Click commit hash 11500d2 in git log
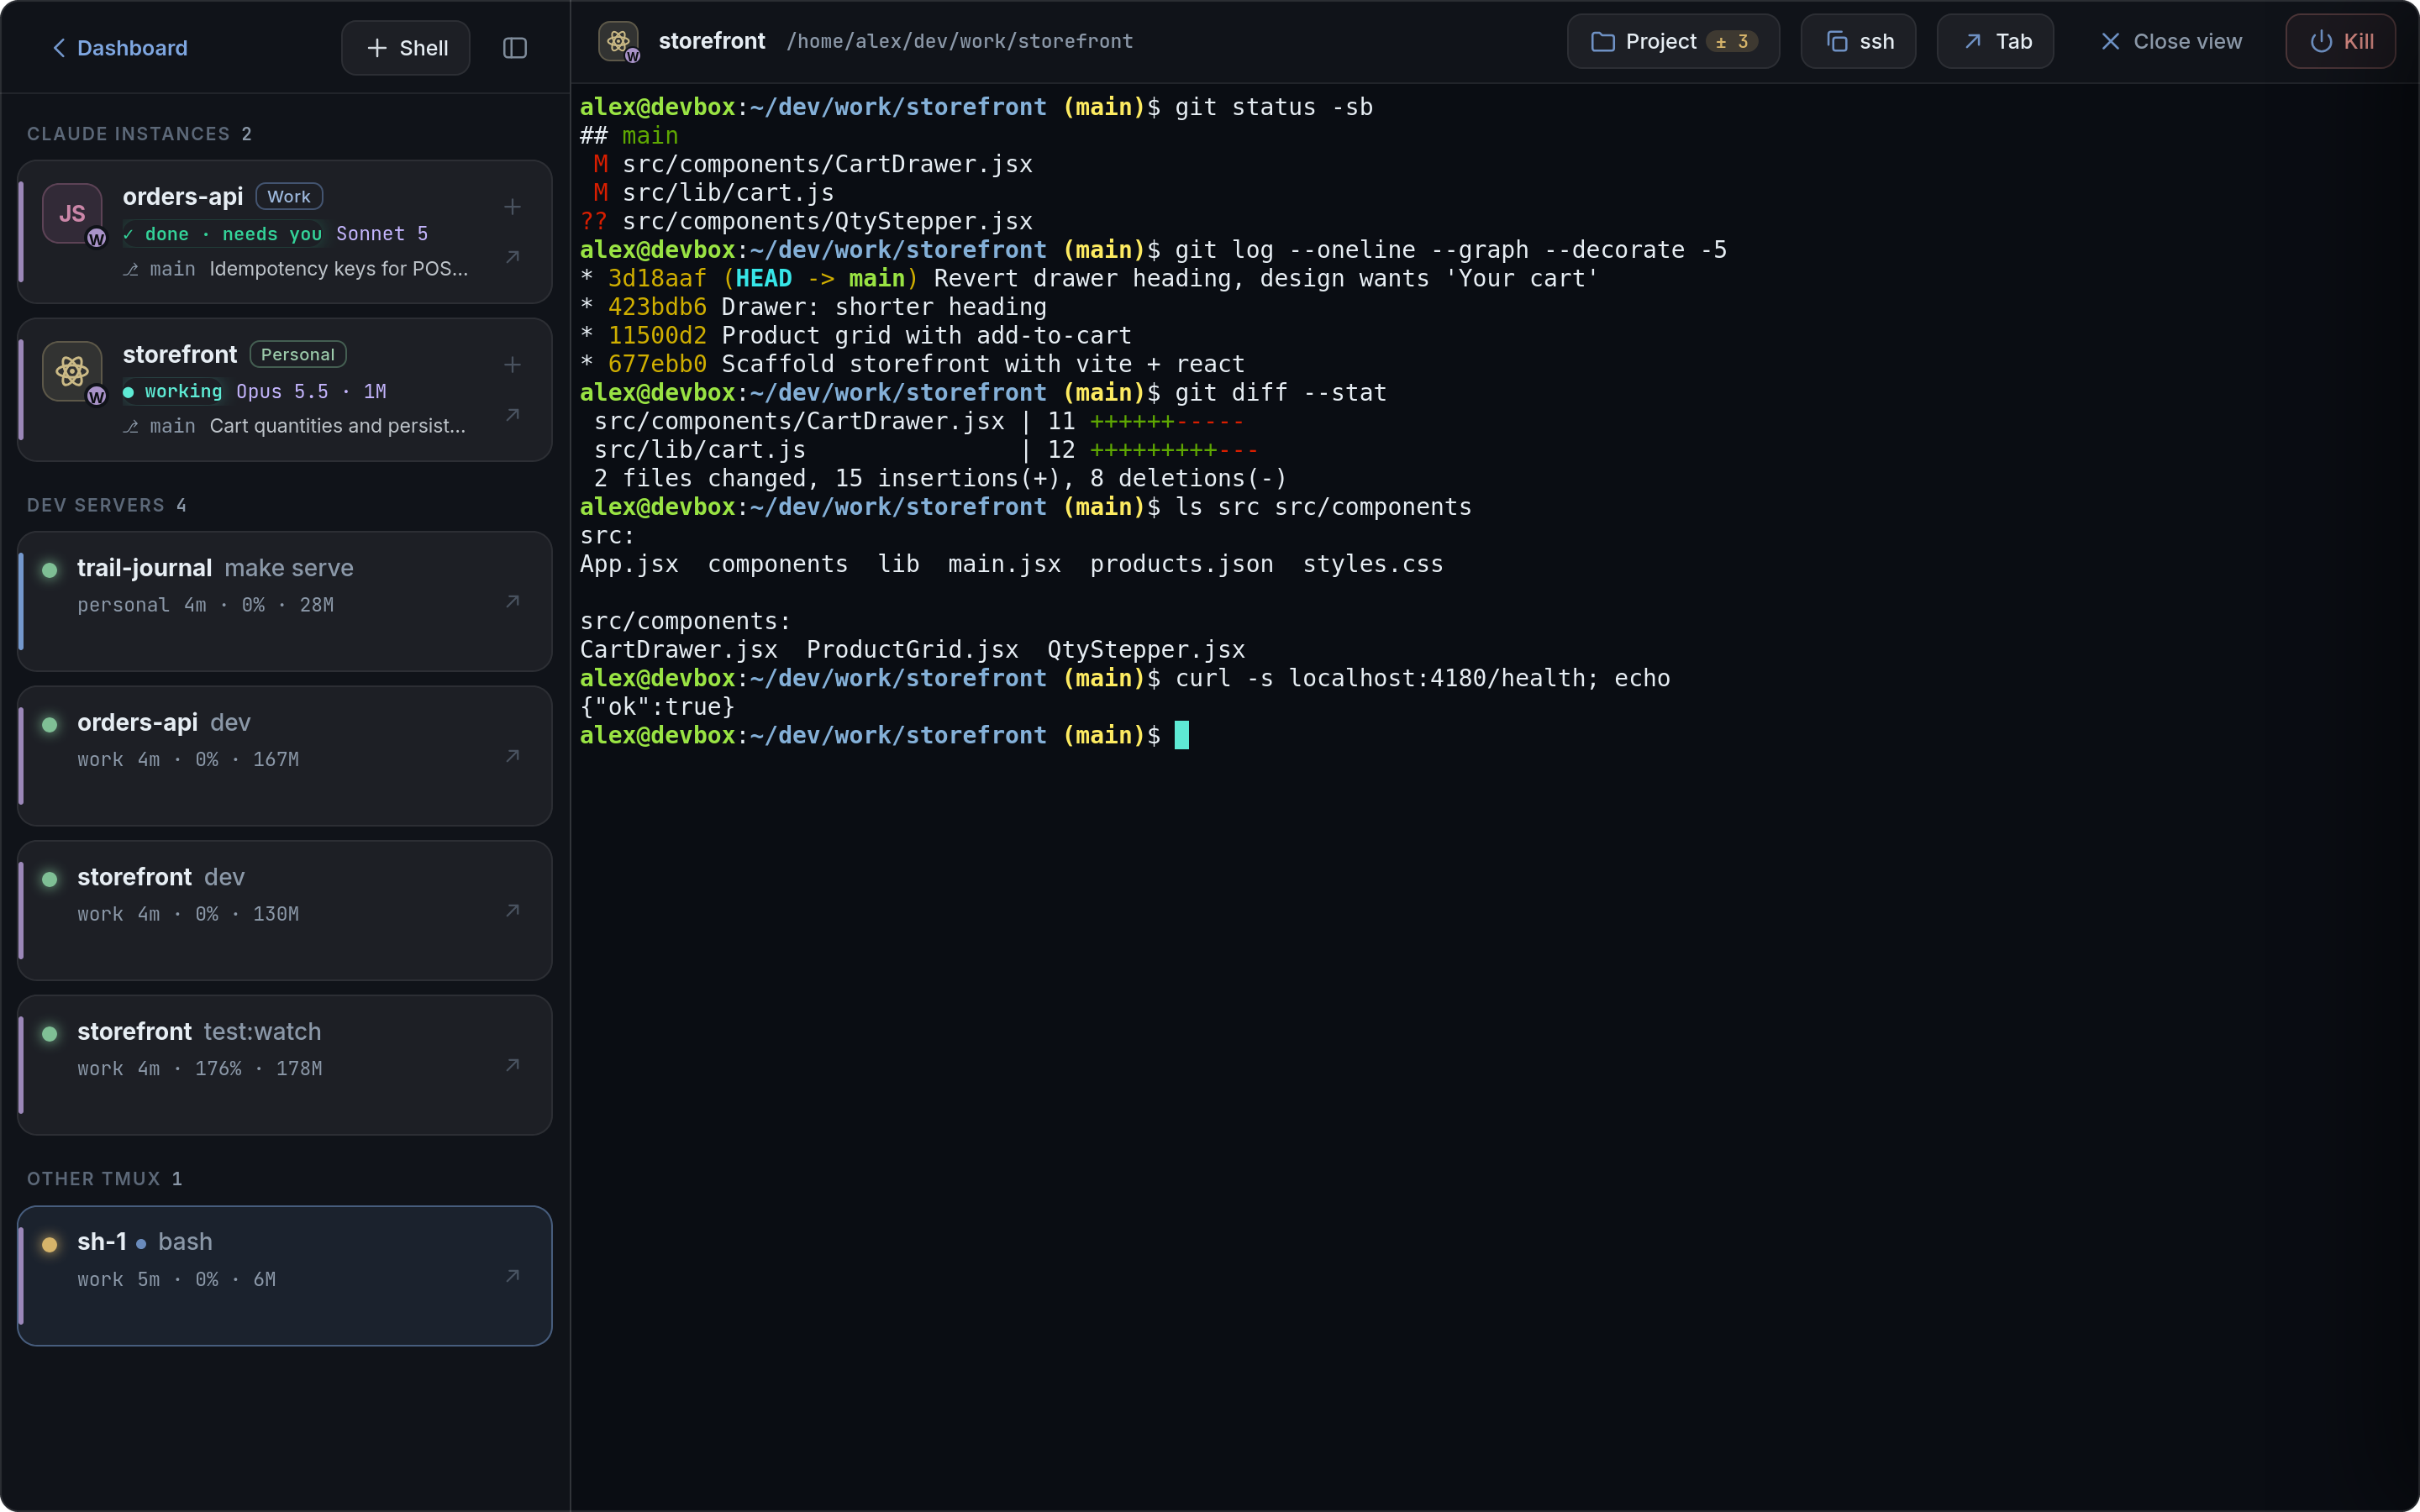This screenshot has width=2420, height=1512. 657,335
